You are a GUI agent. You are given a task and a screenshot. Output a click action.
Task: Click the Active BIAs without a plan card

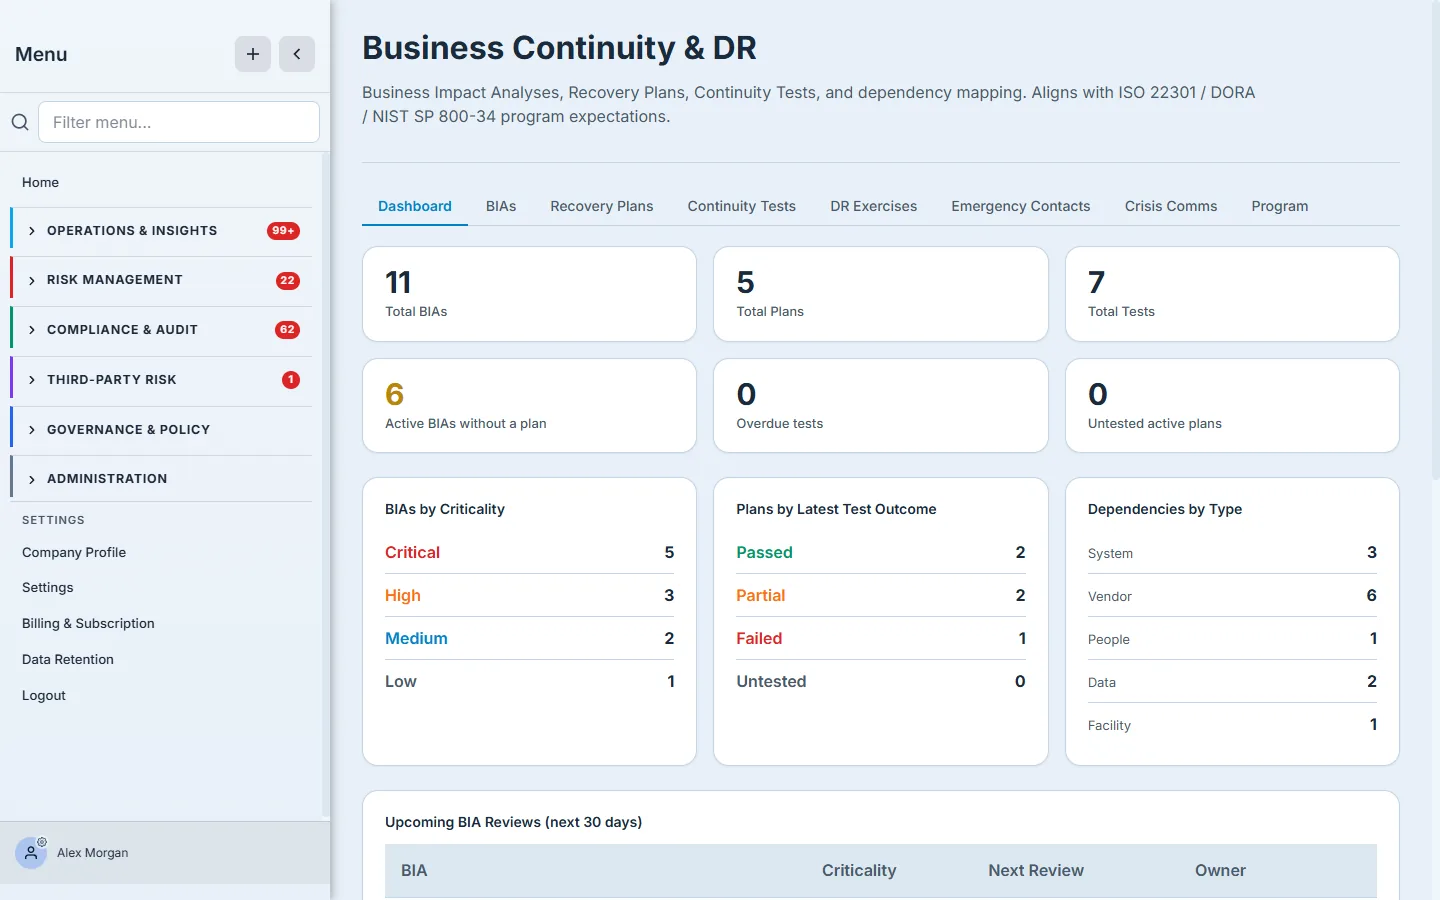tap(529, 406)
